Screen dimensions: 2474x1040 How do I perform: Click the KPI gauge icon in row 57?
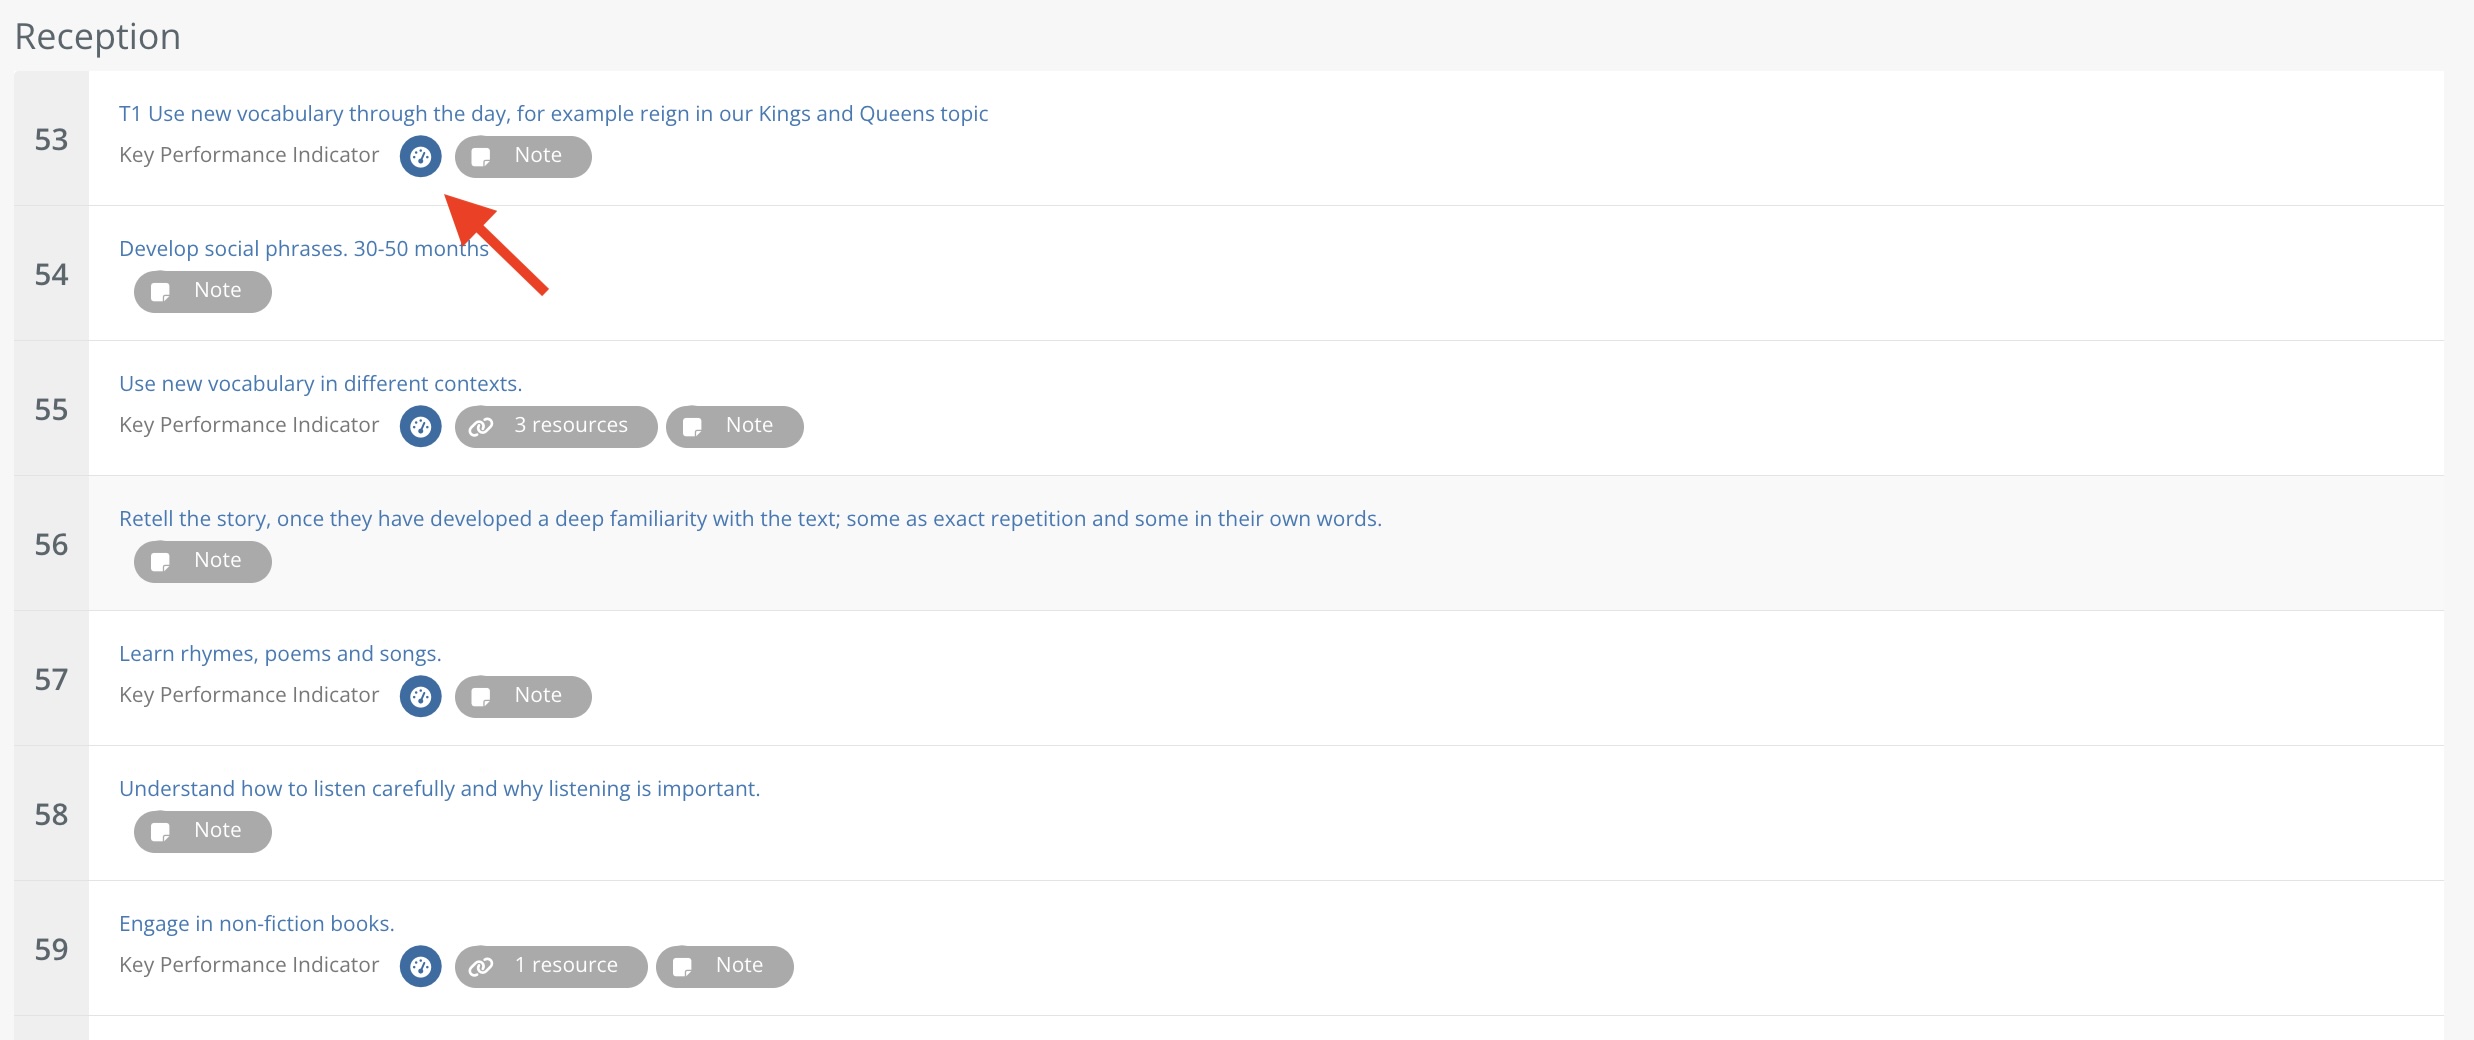coord(420,696)
